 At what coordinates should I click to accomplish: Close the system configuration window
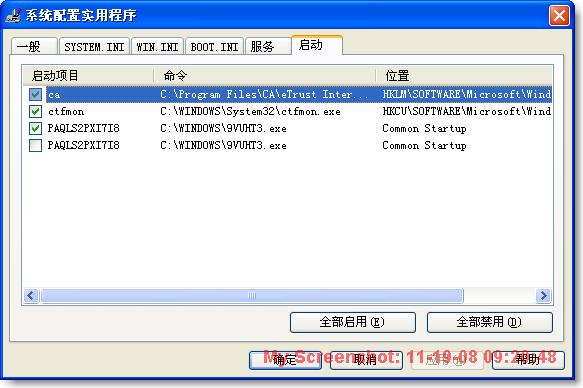pyautogui.click(x=559, y=16)
